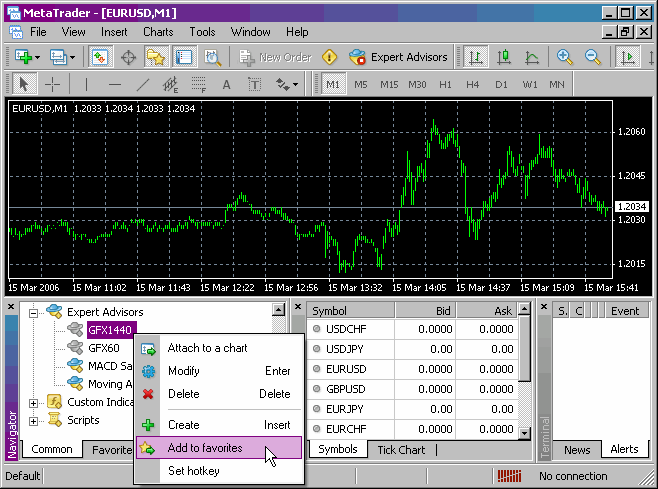Click the red connection status bars icon

509,476
